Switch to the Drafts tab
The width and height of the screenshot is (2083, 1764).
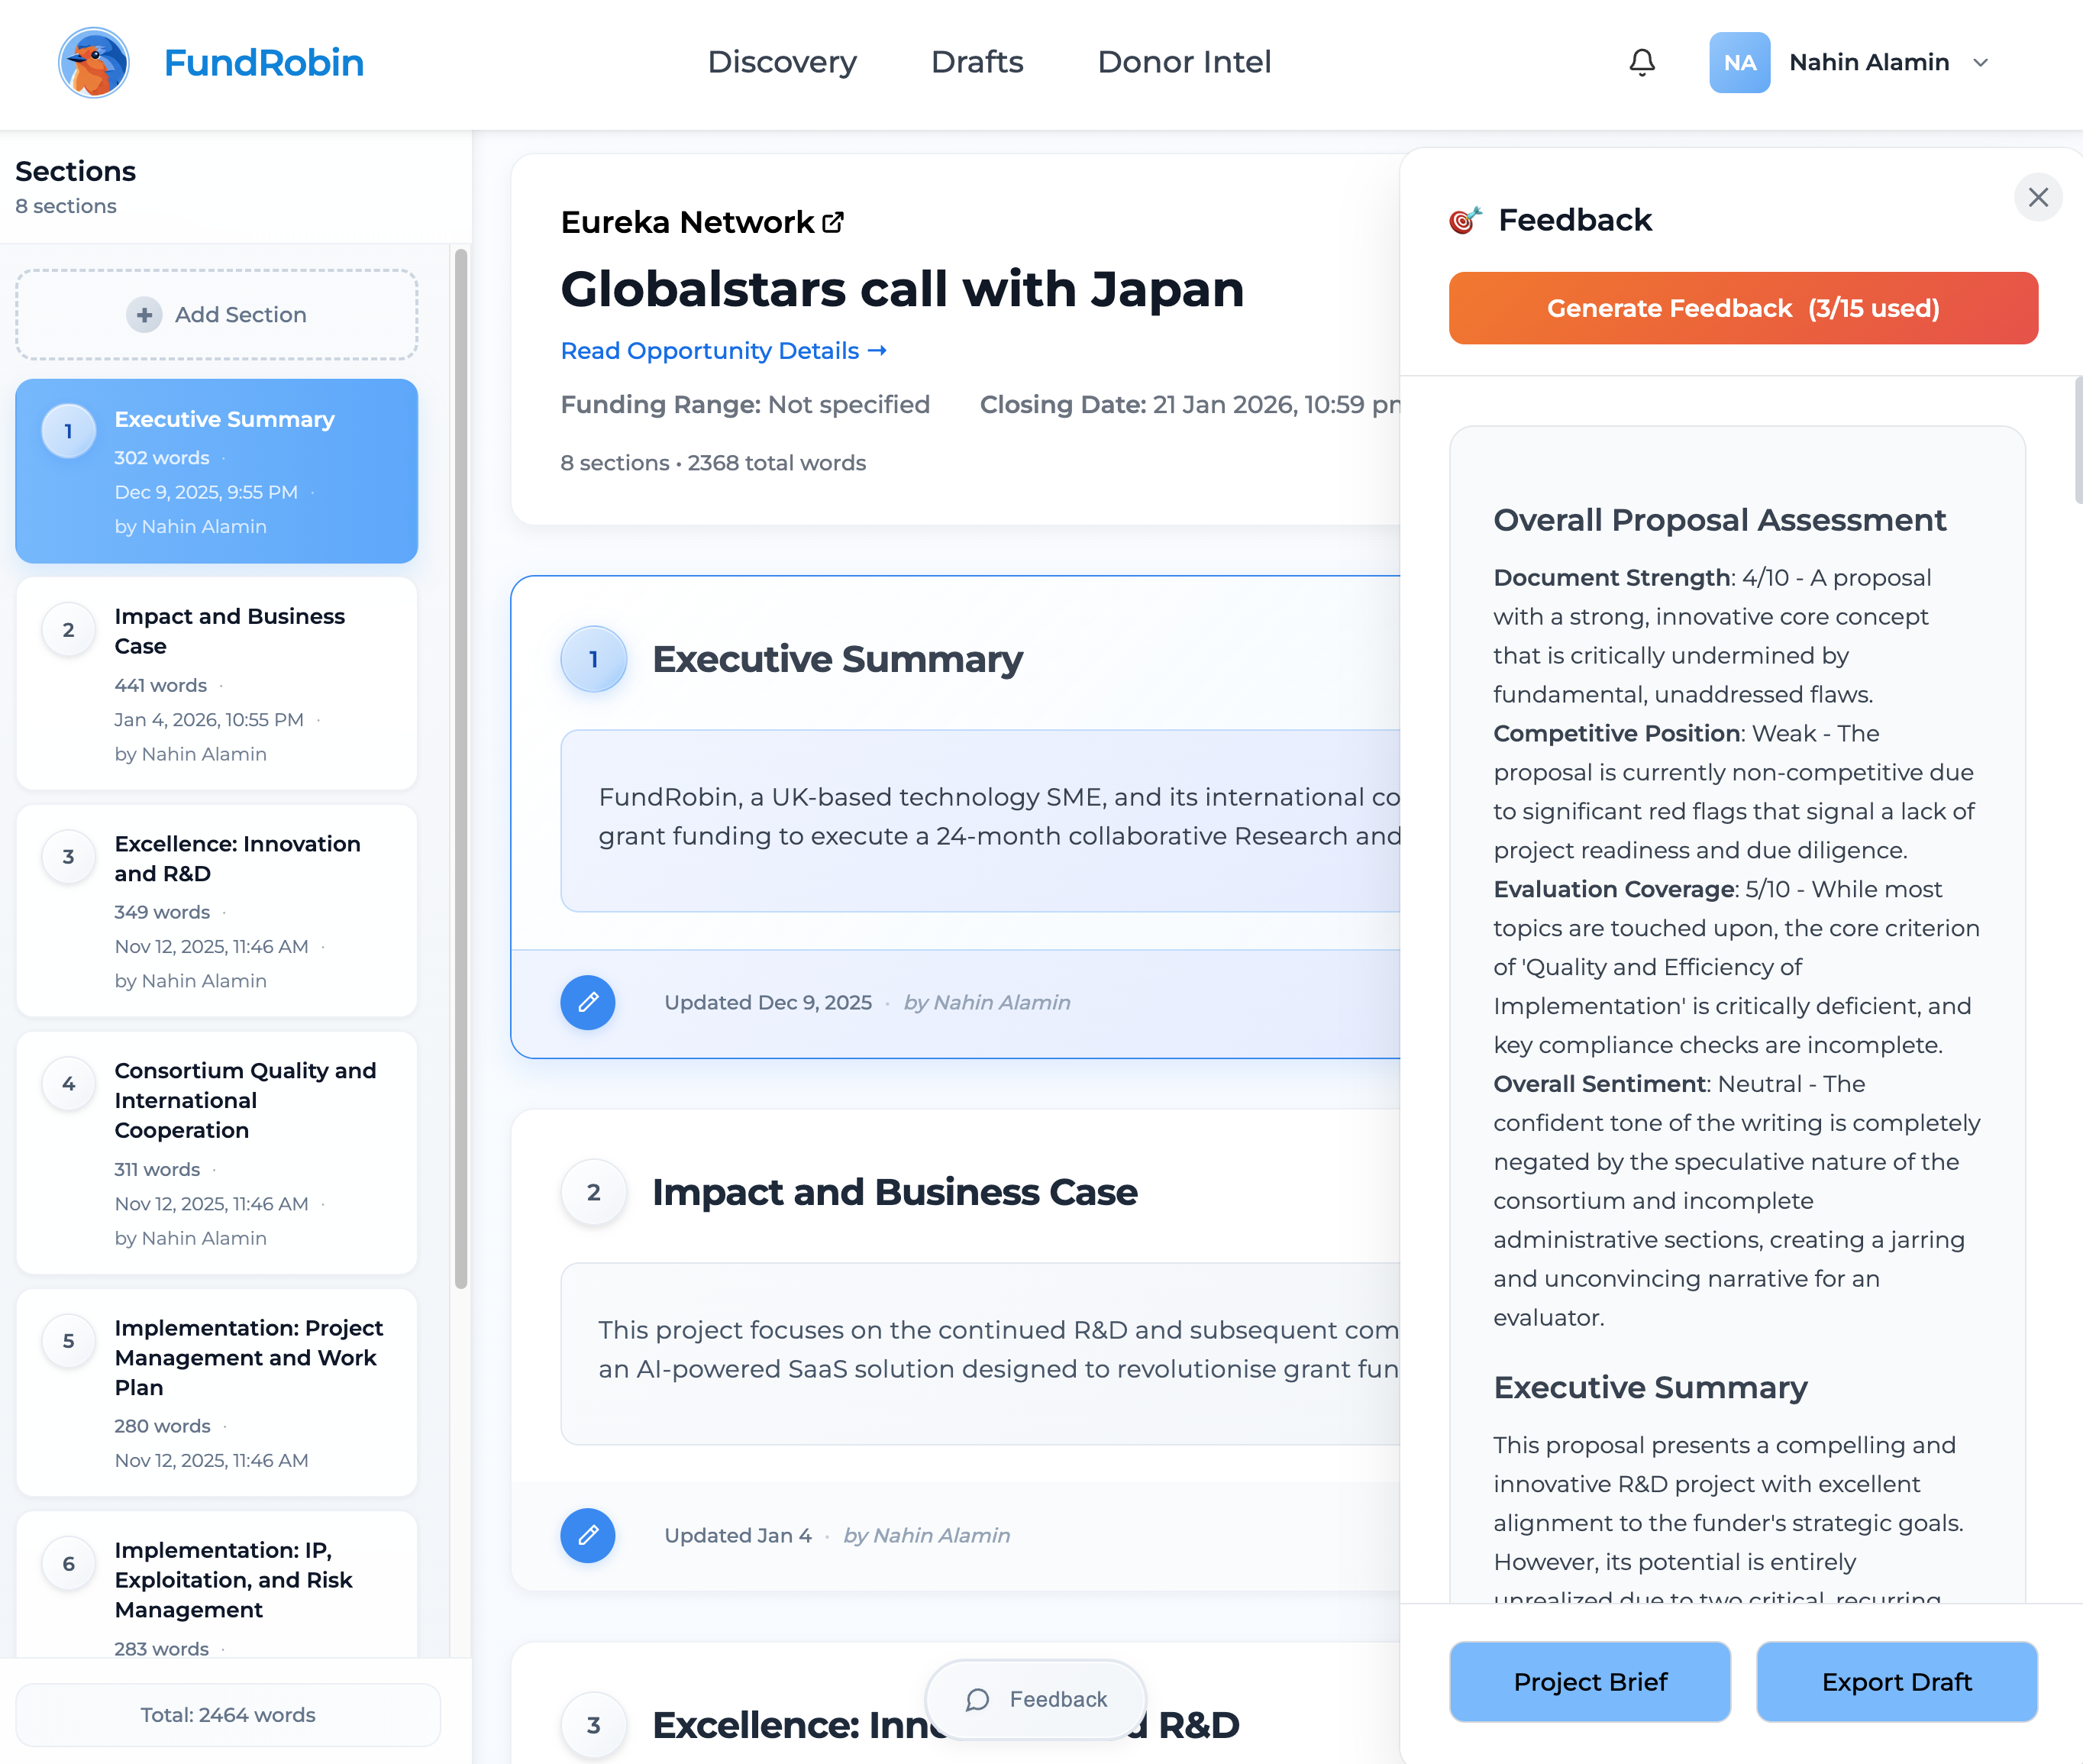pos(977,62)
